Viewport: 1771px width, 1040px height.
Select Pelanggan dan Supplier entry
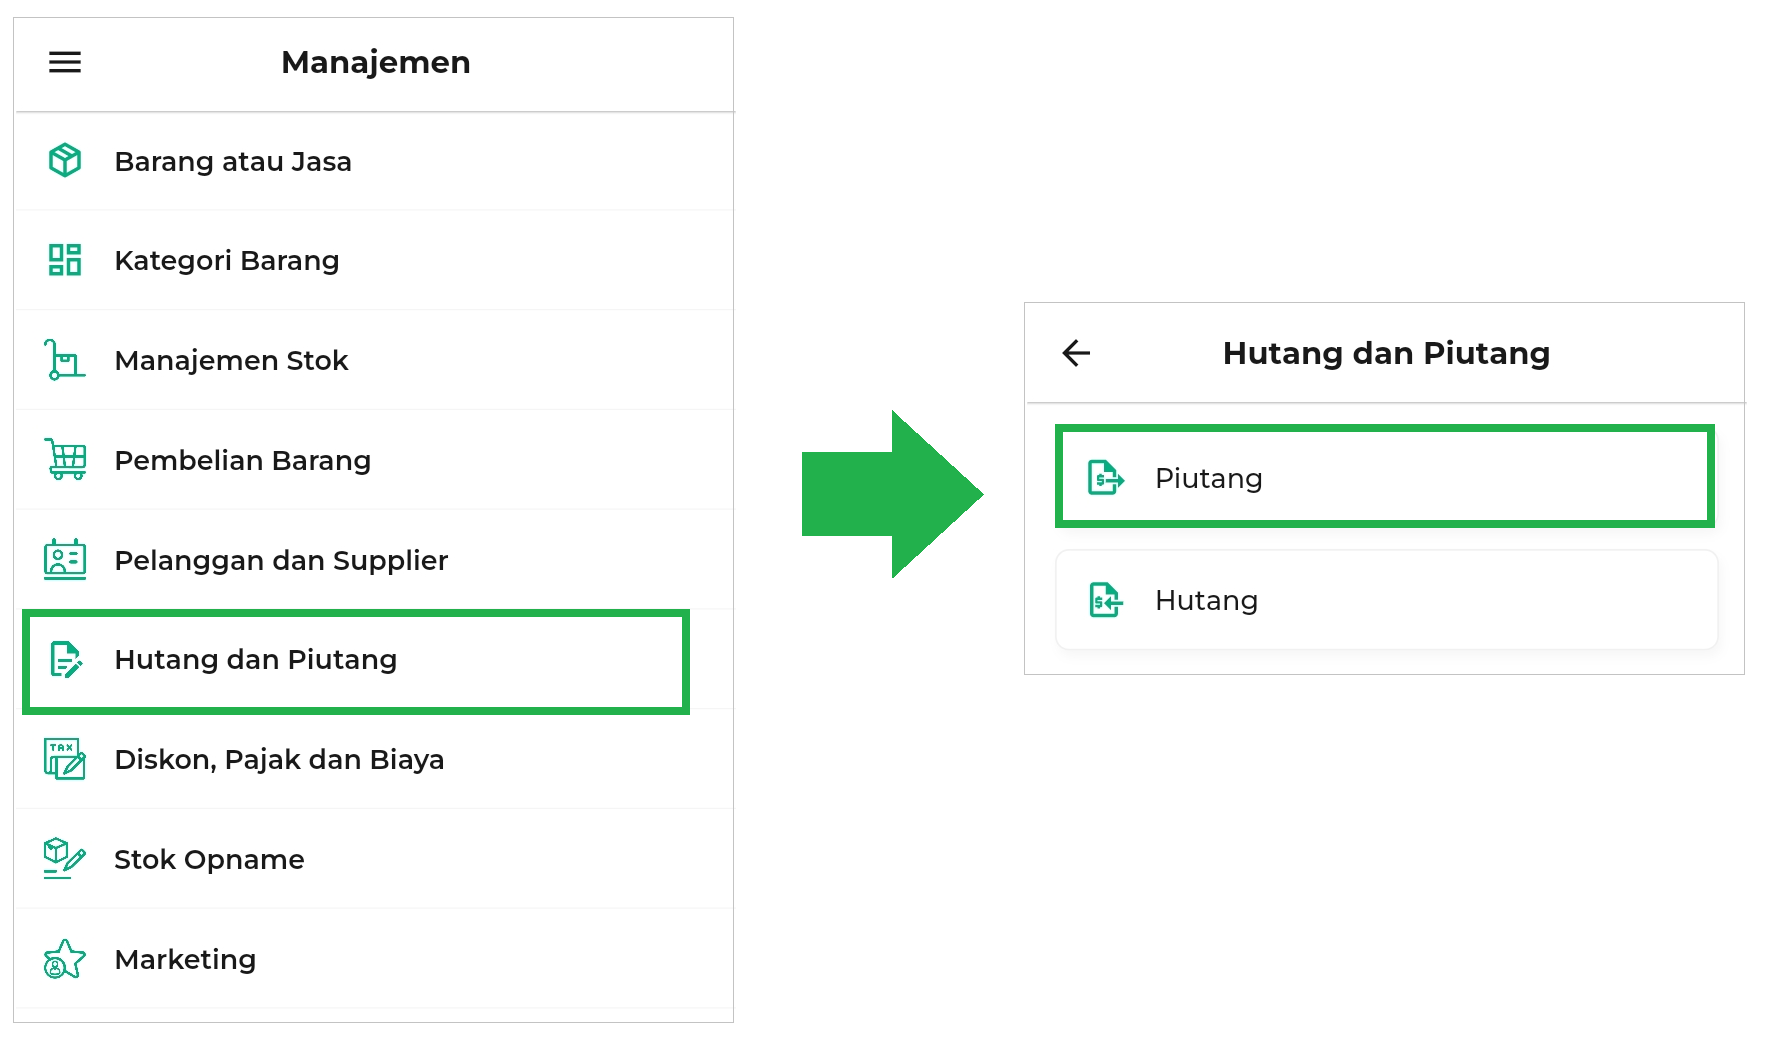click(281, 561)
